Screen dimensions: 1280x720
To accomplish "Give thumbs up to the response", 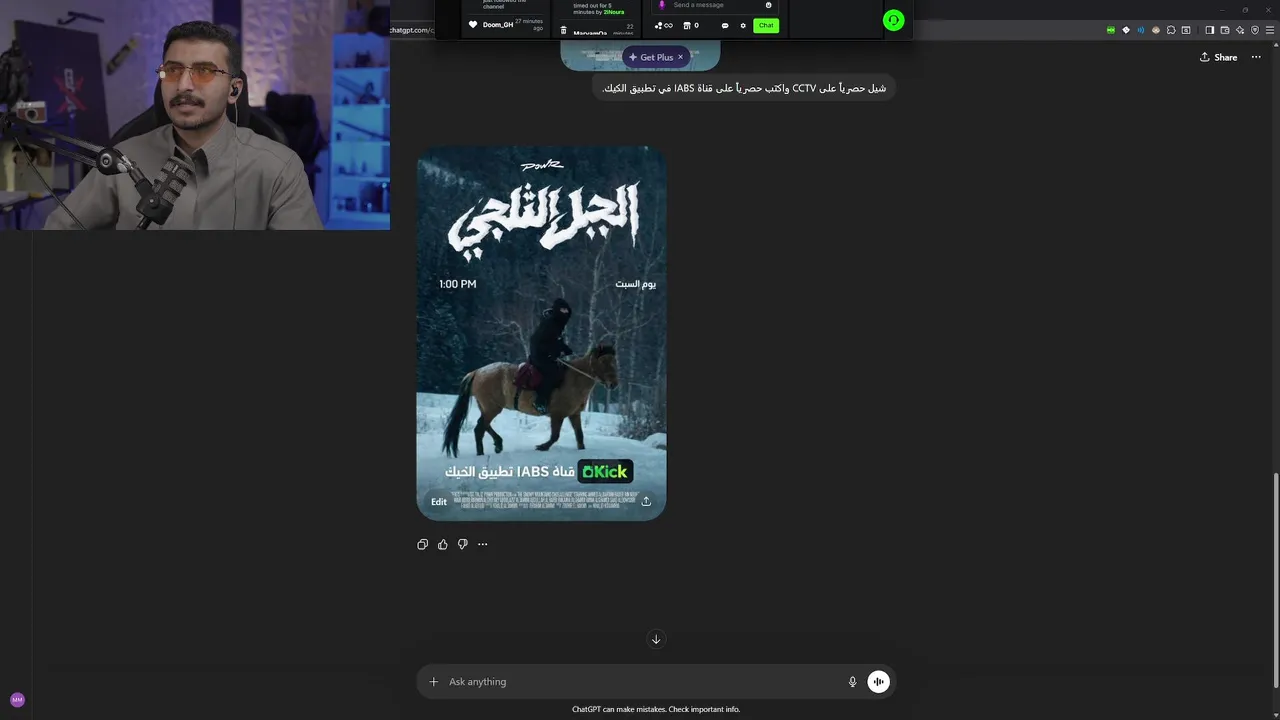I will pos(443,544).
